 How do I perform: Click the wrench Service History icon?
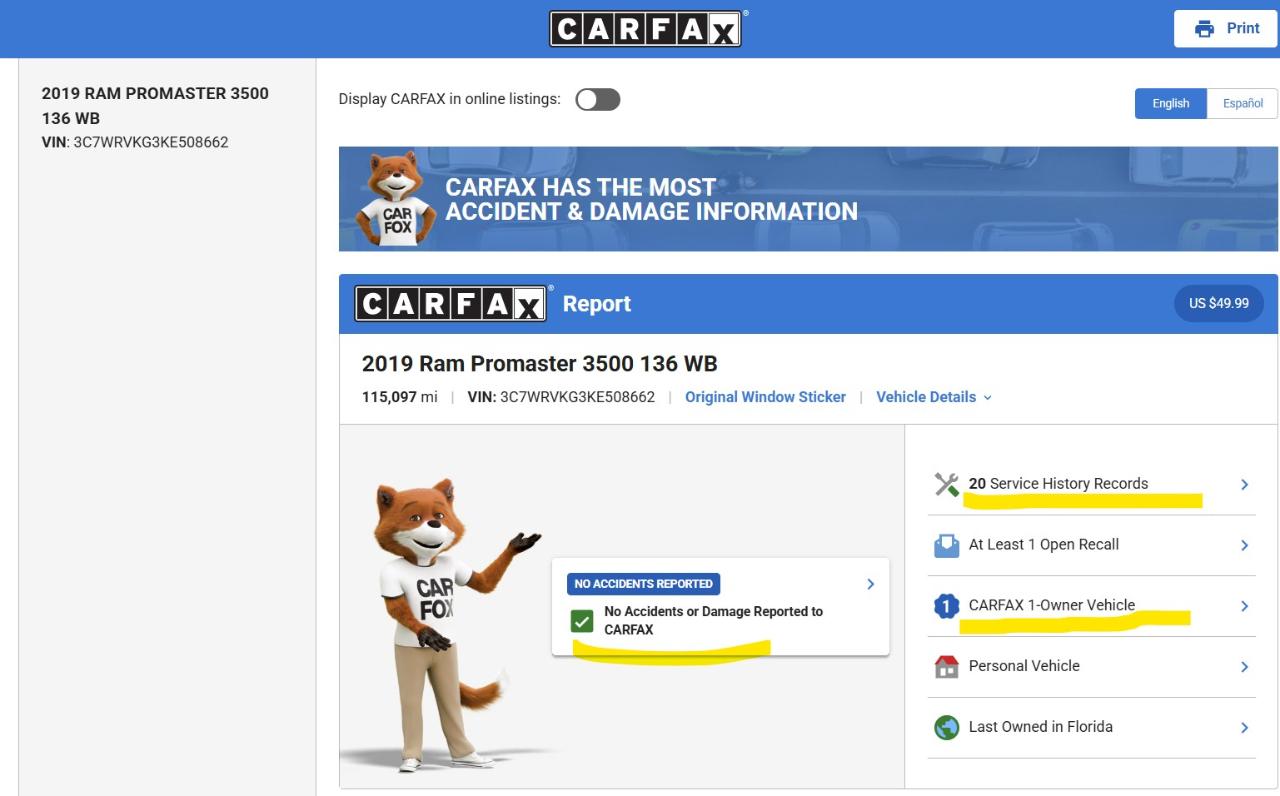[946, 484]
